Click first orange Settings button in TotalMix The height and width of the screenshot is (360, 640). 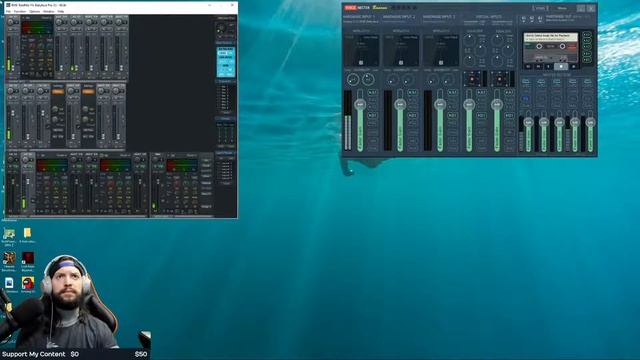coord(58,91)
